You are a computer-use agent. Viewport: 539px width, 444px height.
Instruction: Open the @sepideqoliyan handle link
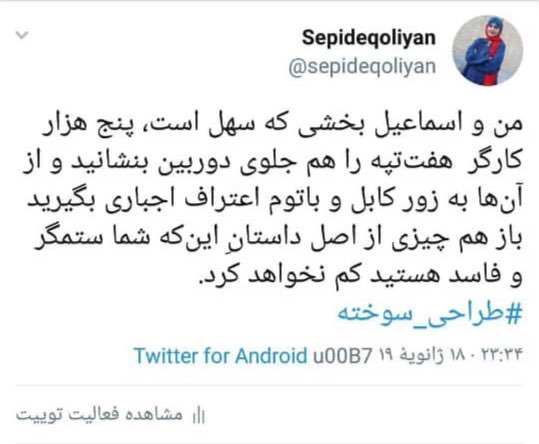[x=362, y=67]
